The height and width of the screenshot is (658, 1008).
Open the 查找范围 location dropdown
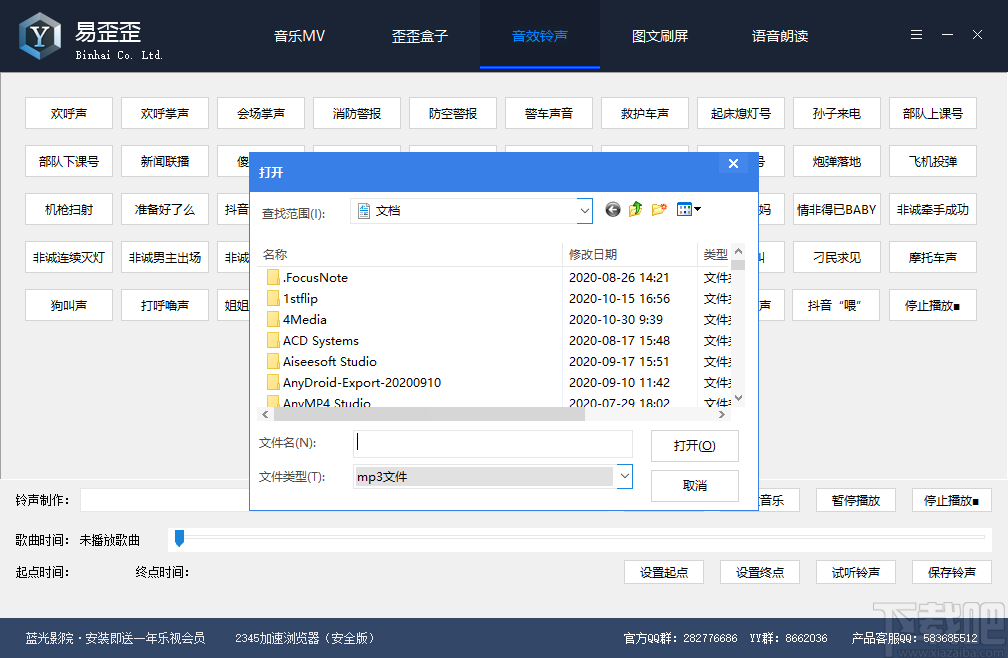pos(583,210)
